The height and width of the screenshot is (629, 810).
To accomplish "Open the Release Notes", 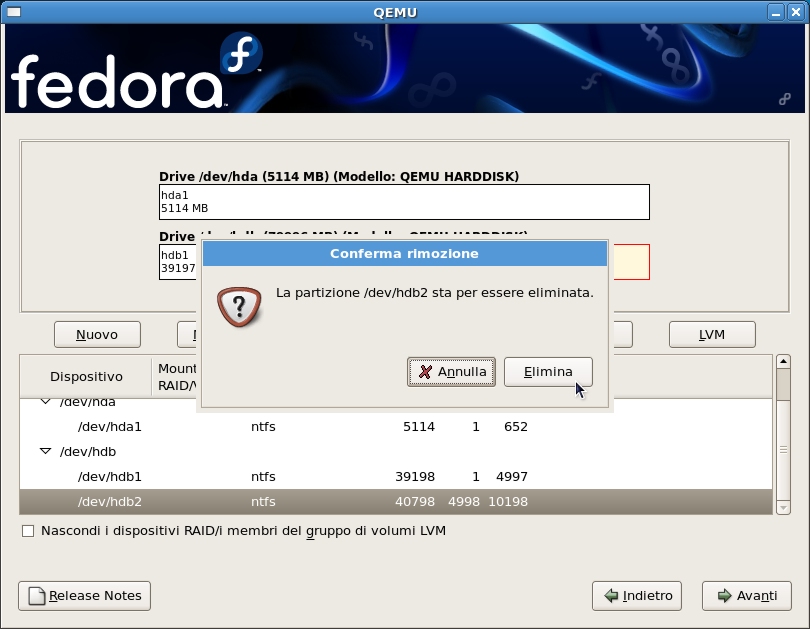I will coord(85,596).
